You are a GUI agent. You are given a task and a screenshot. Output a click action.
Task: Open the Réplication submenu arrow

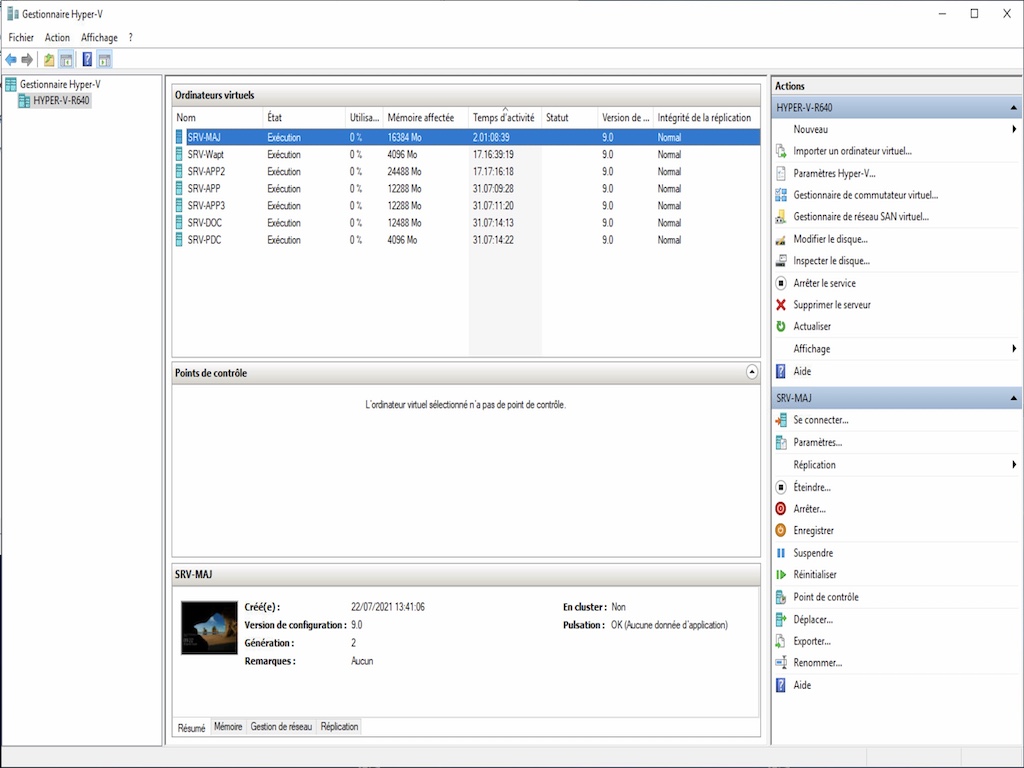(x=1014, y=465)
